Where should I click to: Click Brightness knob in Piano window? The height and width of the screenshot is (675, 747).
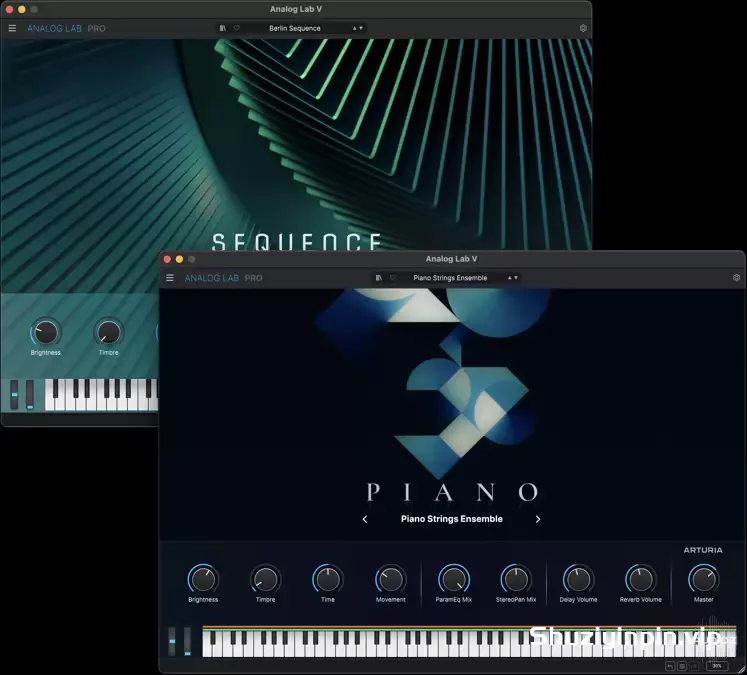click(x=203, y=580)
